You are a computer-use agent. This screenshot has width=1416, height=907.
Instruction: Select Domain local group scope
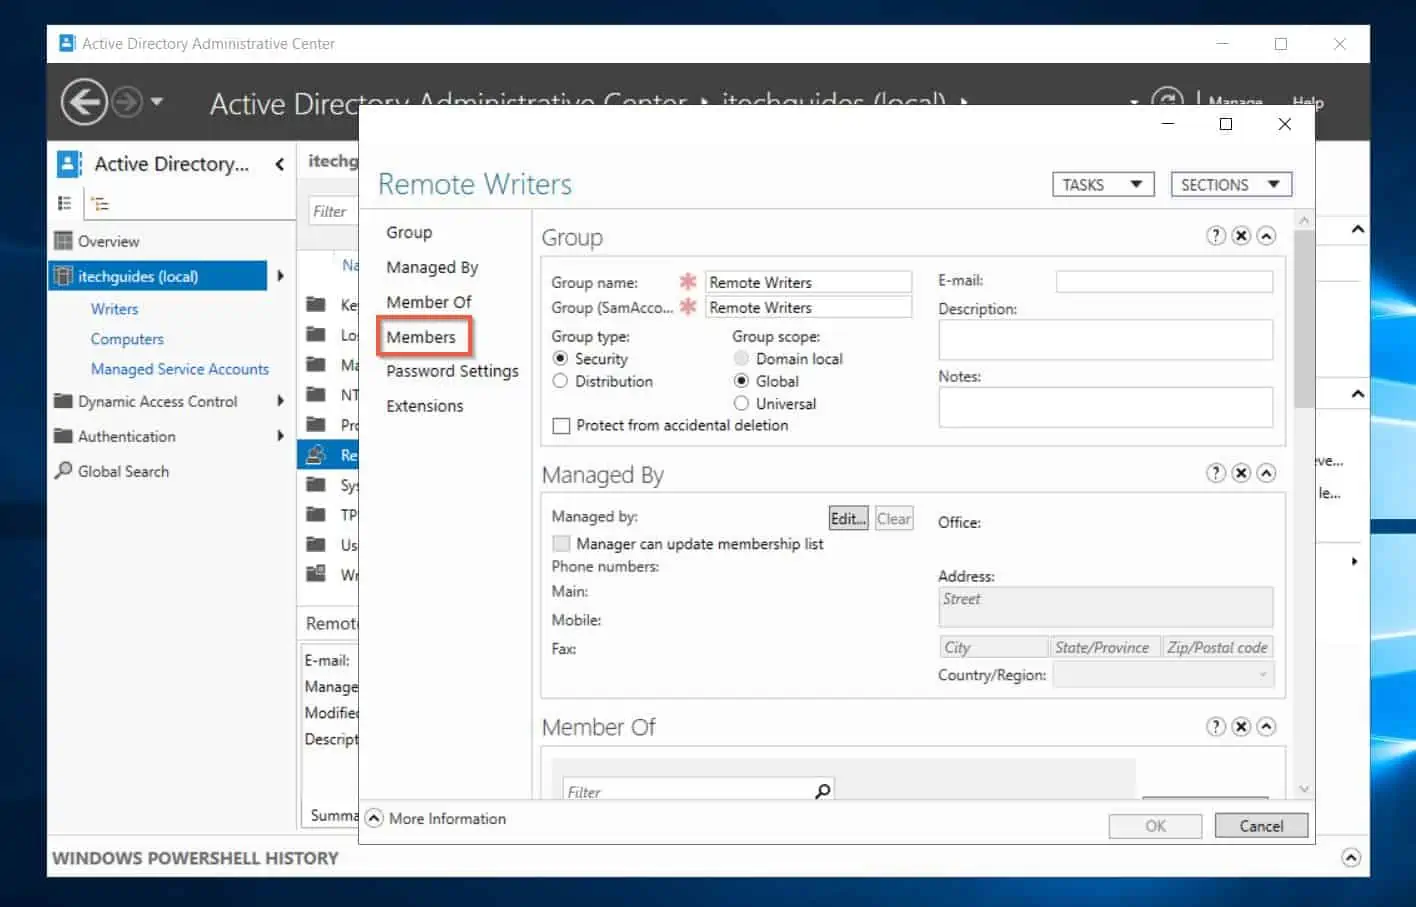pos(741,358)
